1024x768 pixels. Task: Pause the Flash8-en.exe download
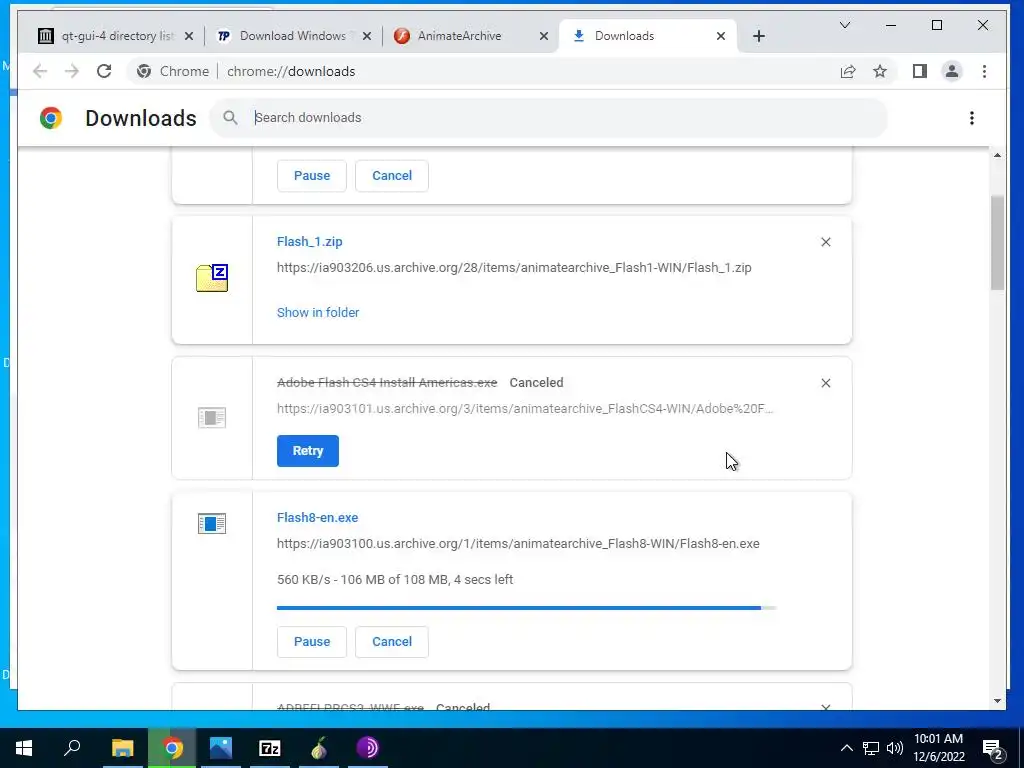312,642
